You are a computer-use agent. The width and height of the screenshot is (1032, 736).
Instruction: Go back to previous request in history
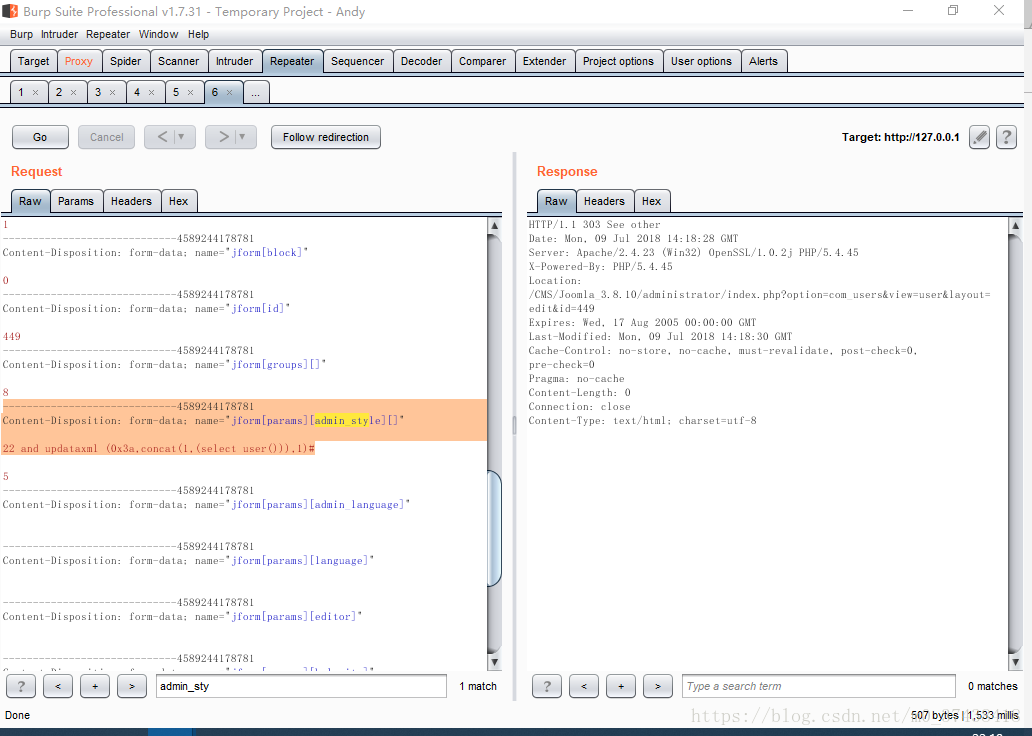click(x=161, y=137)
